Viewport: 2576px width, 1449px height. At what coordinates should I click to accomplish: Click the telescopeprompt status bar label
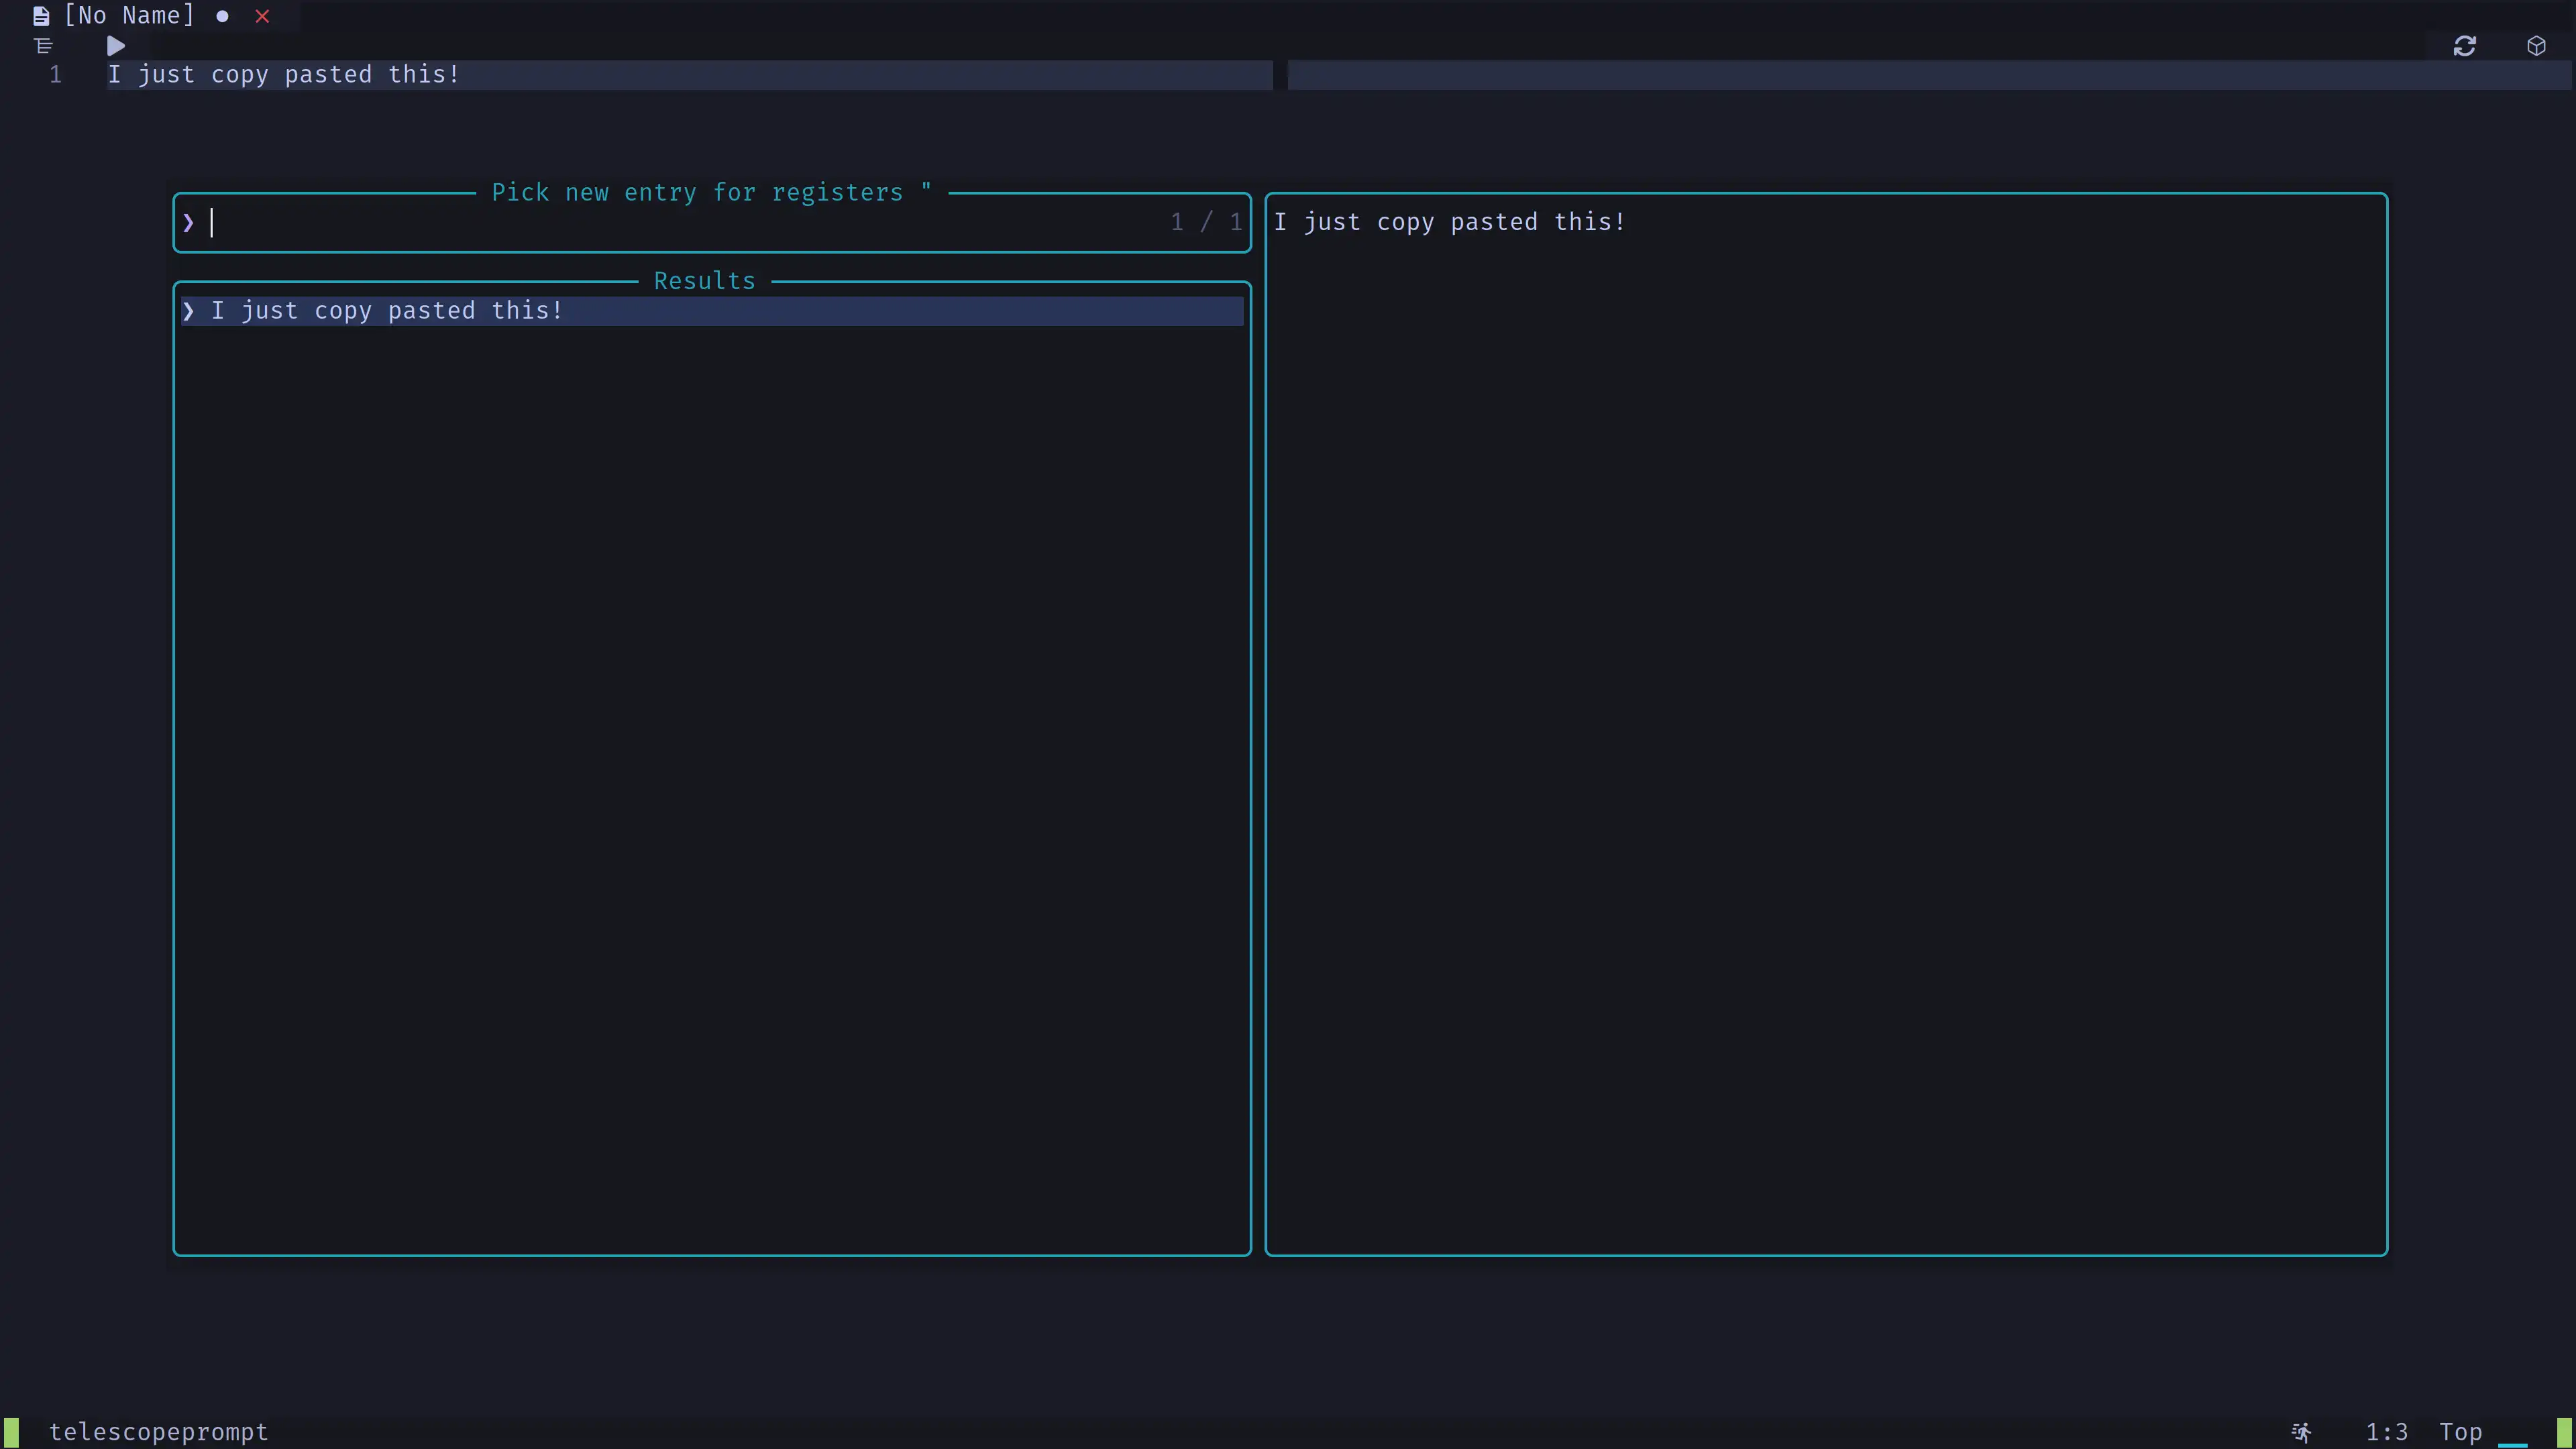pos(159,1432)
